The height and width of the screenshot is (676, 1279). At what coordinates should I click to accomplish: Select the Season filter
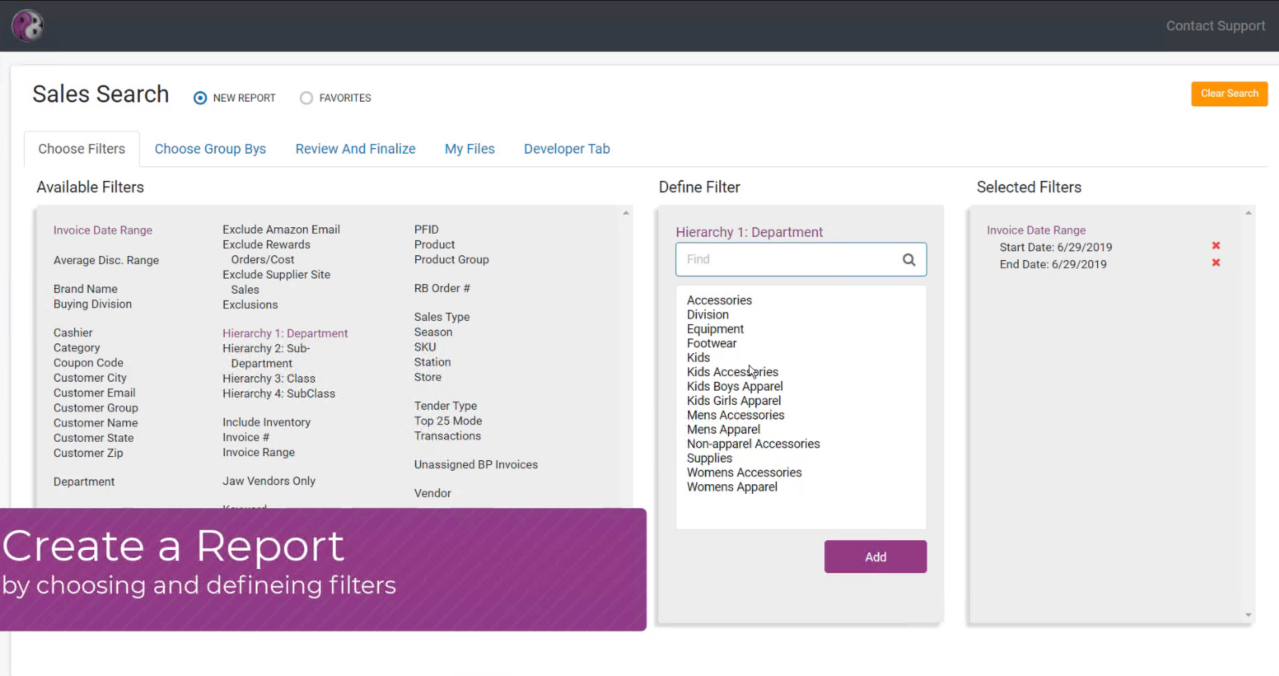click(433, 332)
